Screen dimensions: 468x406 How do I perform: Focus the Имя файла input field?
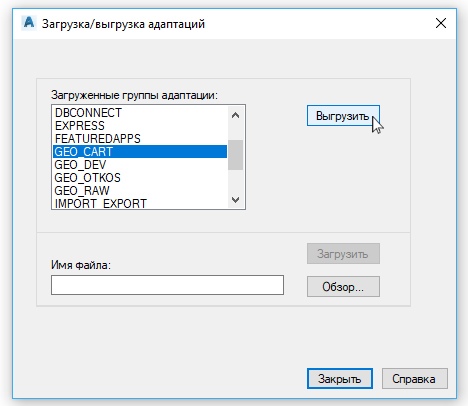tap(167, 285)
